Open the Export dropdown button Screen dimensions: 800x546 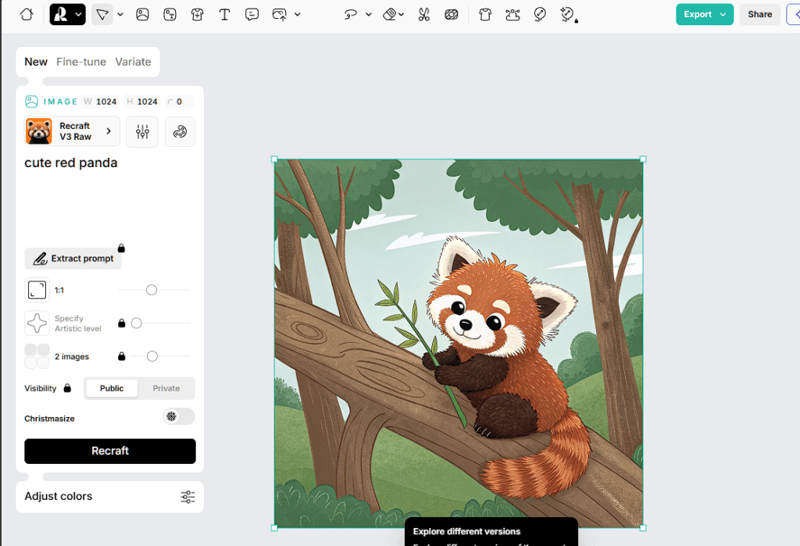click(705, 14)
